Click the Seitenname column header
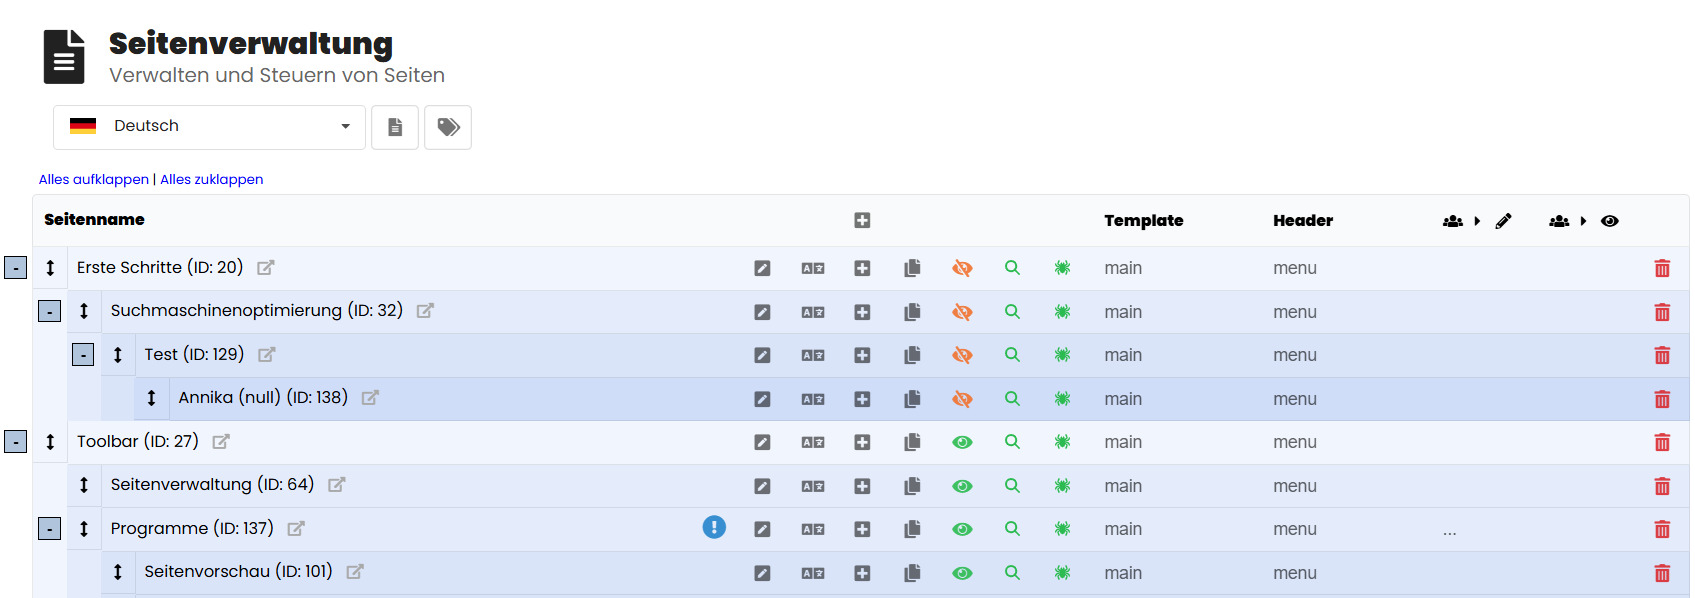Image resolution: width=1695 pixels, height=598 pixels. coord(94,220)
